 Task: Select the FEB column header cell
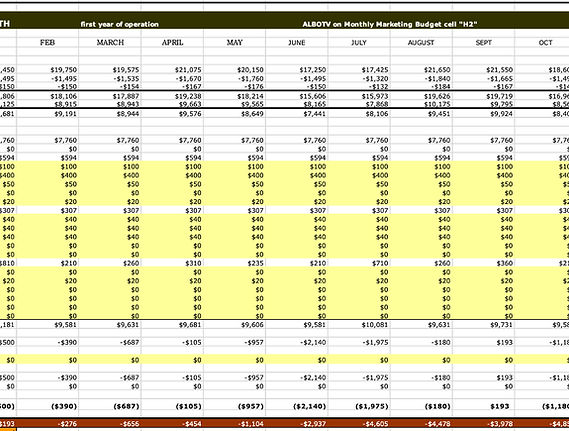(x=48, y=42)
